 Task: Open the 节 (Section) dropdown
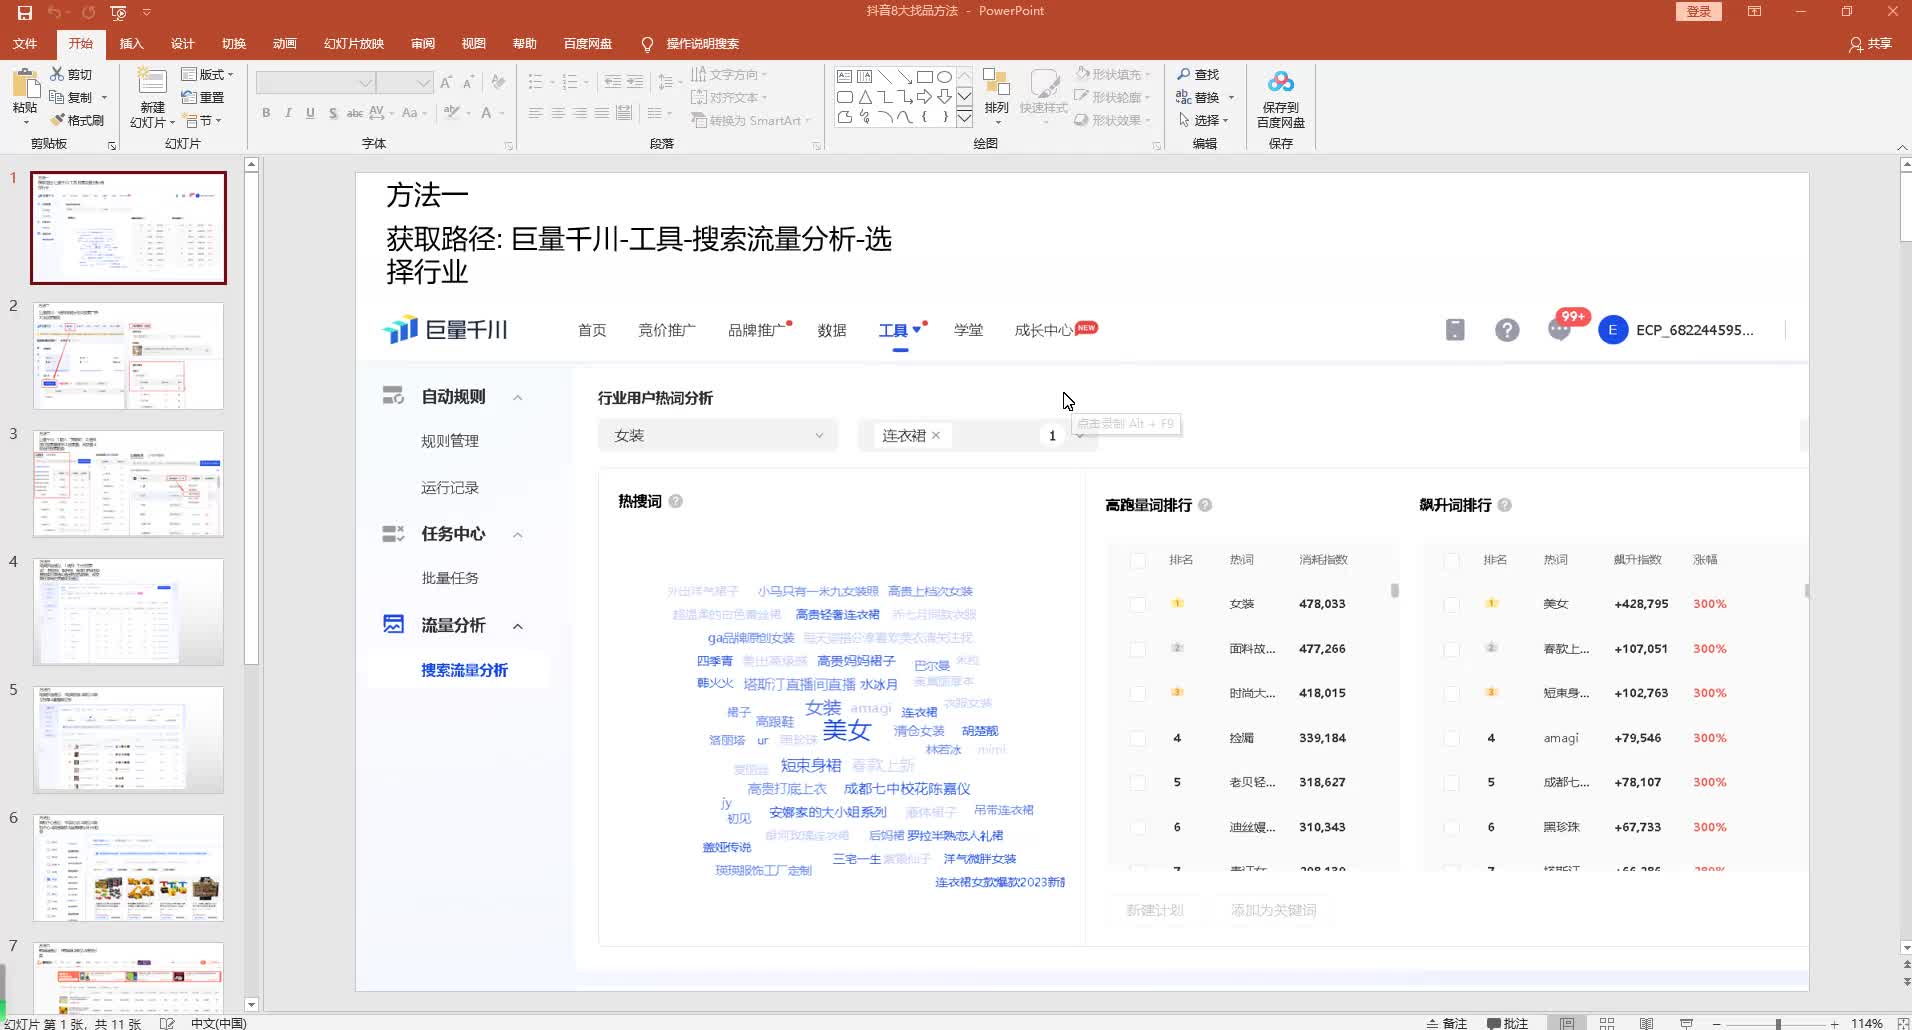[202, 120]
